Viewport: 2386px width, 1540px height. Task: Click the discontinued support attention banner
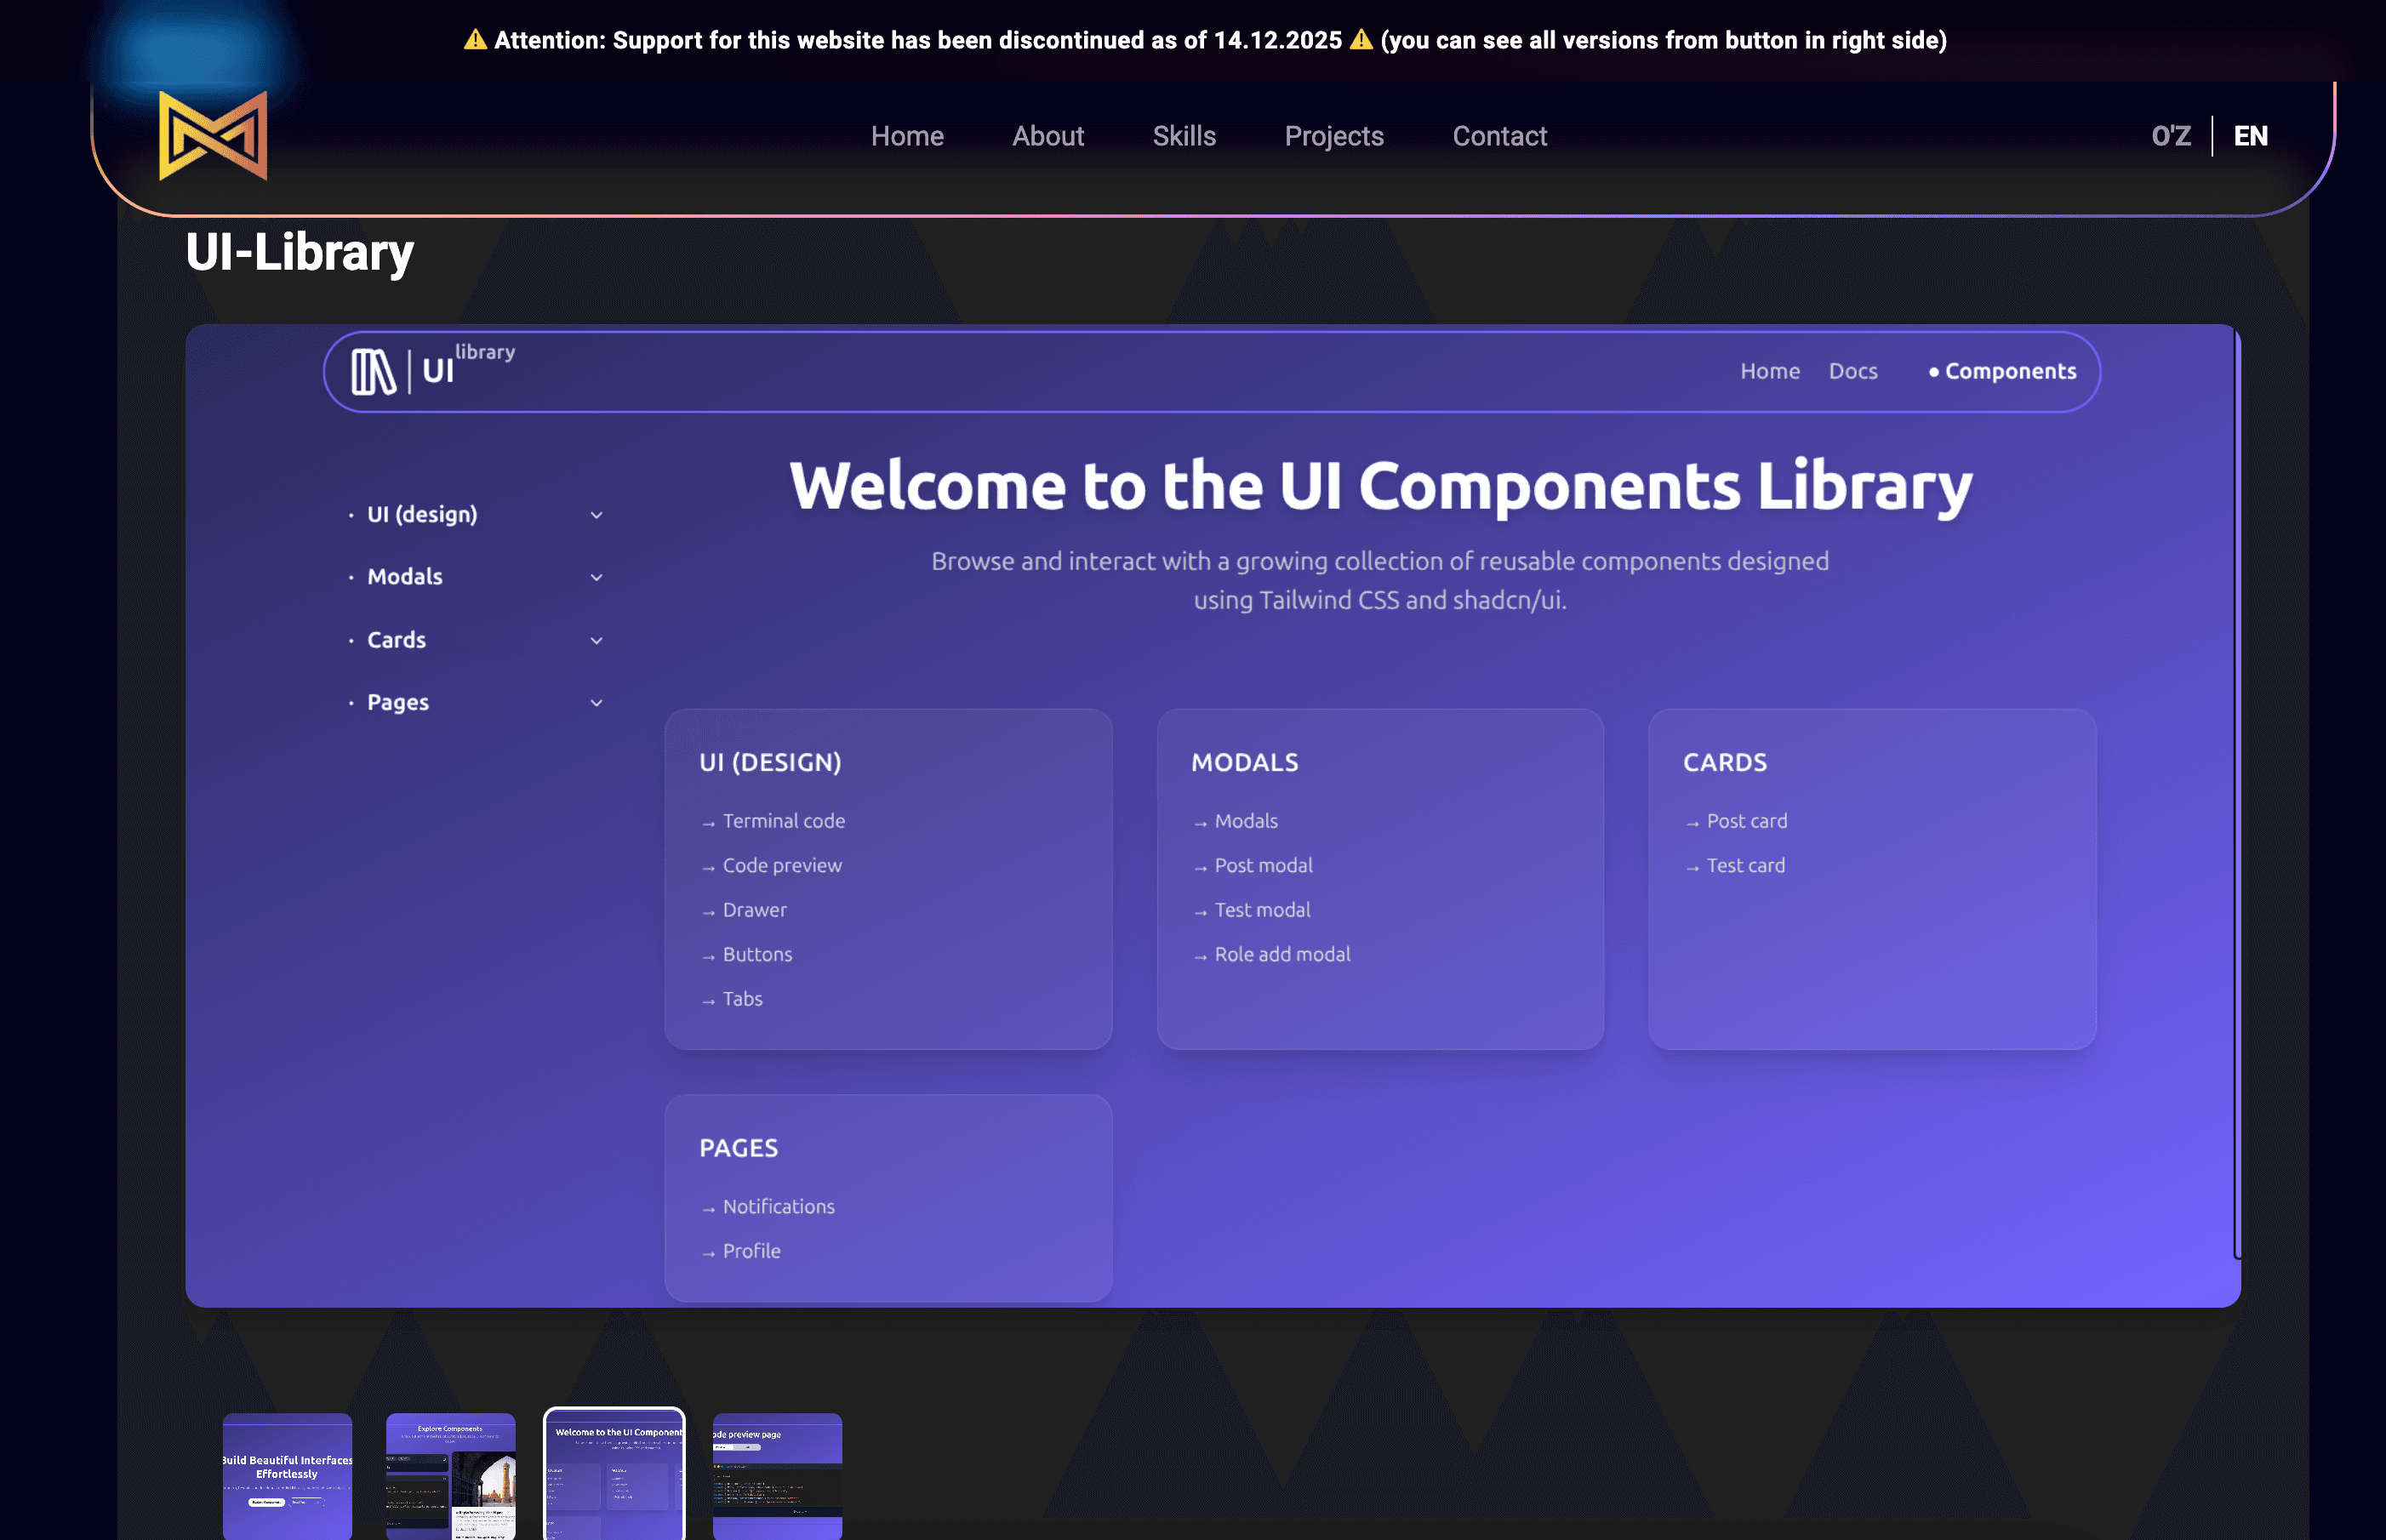coord(1205,40)
